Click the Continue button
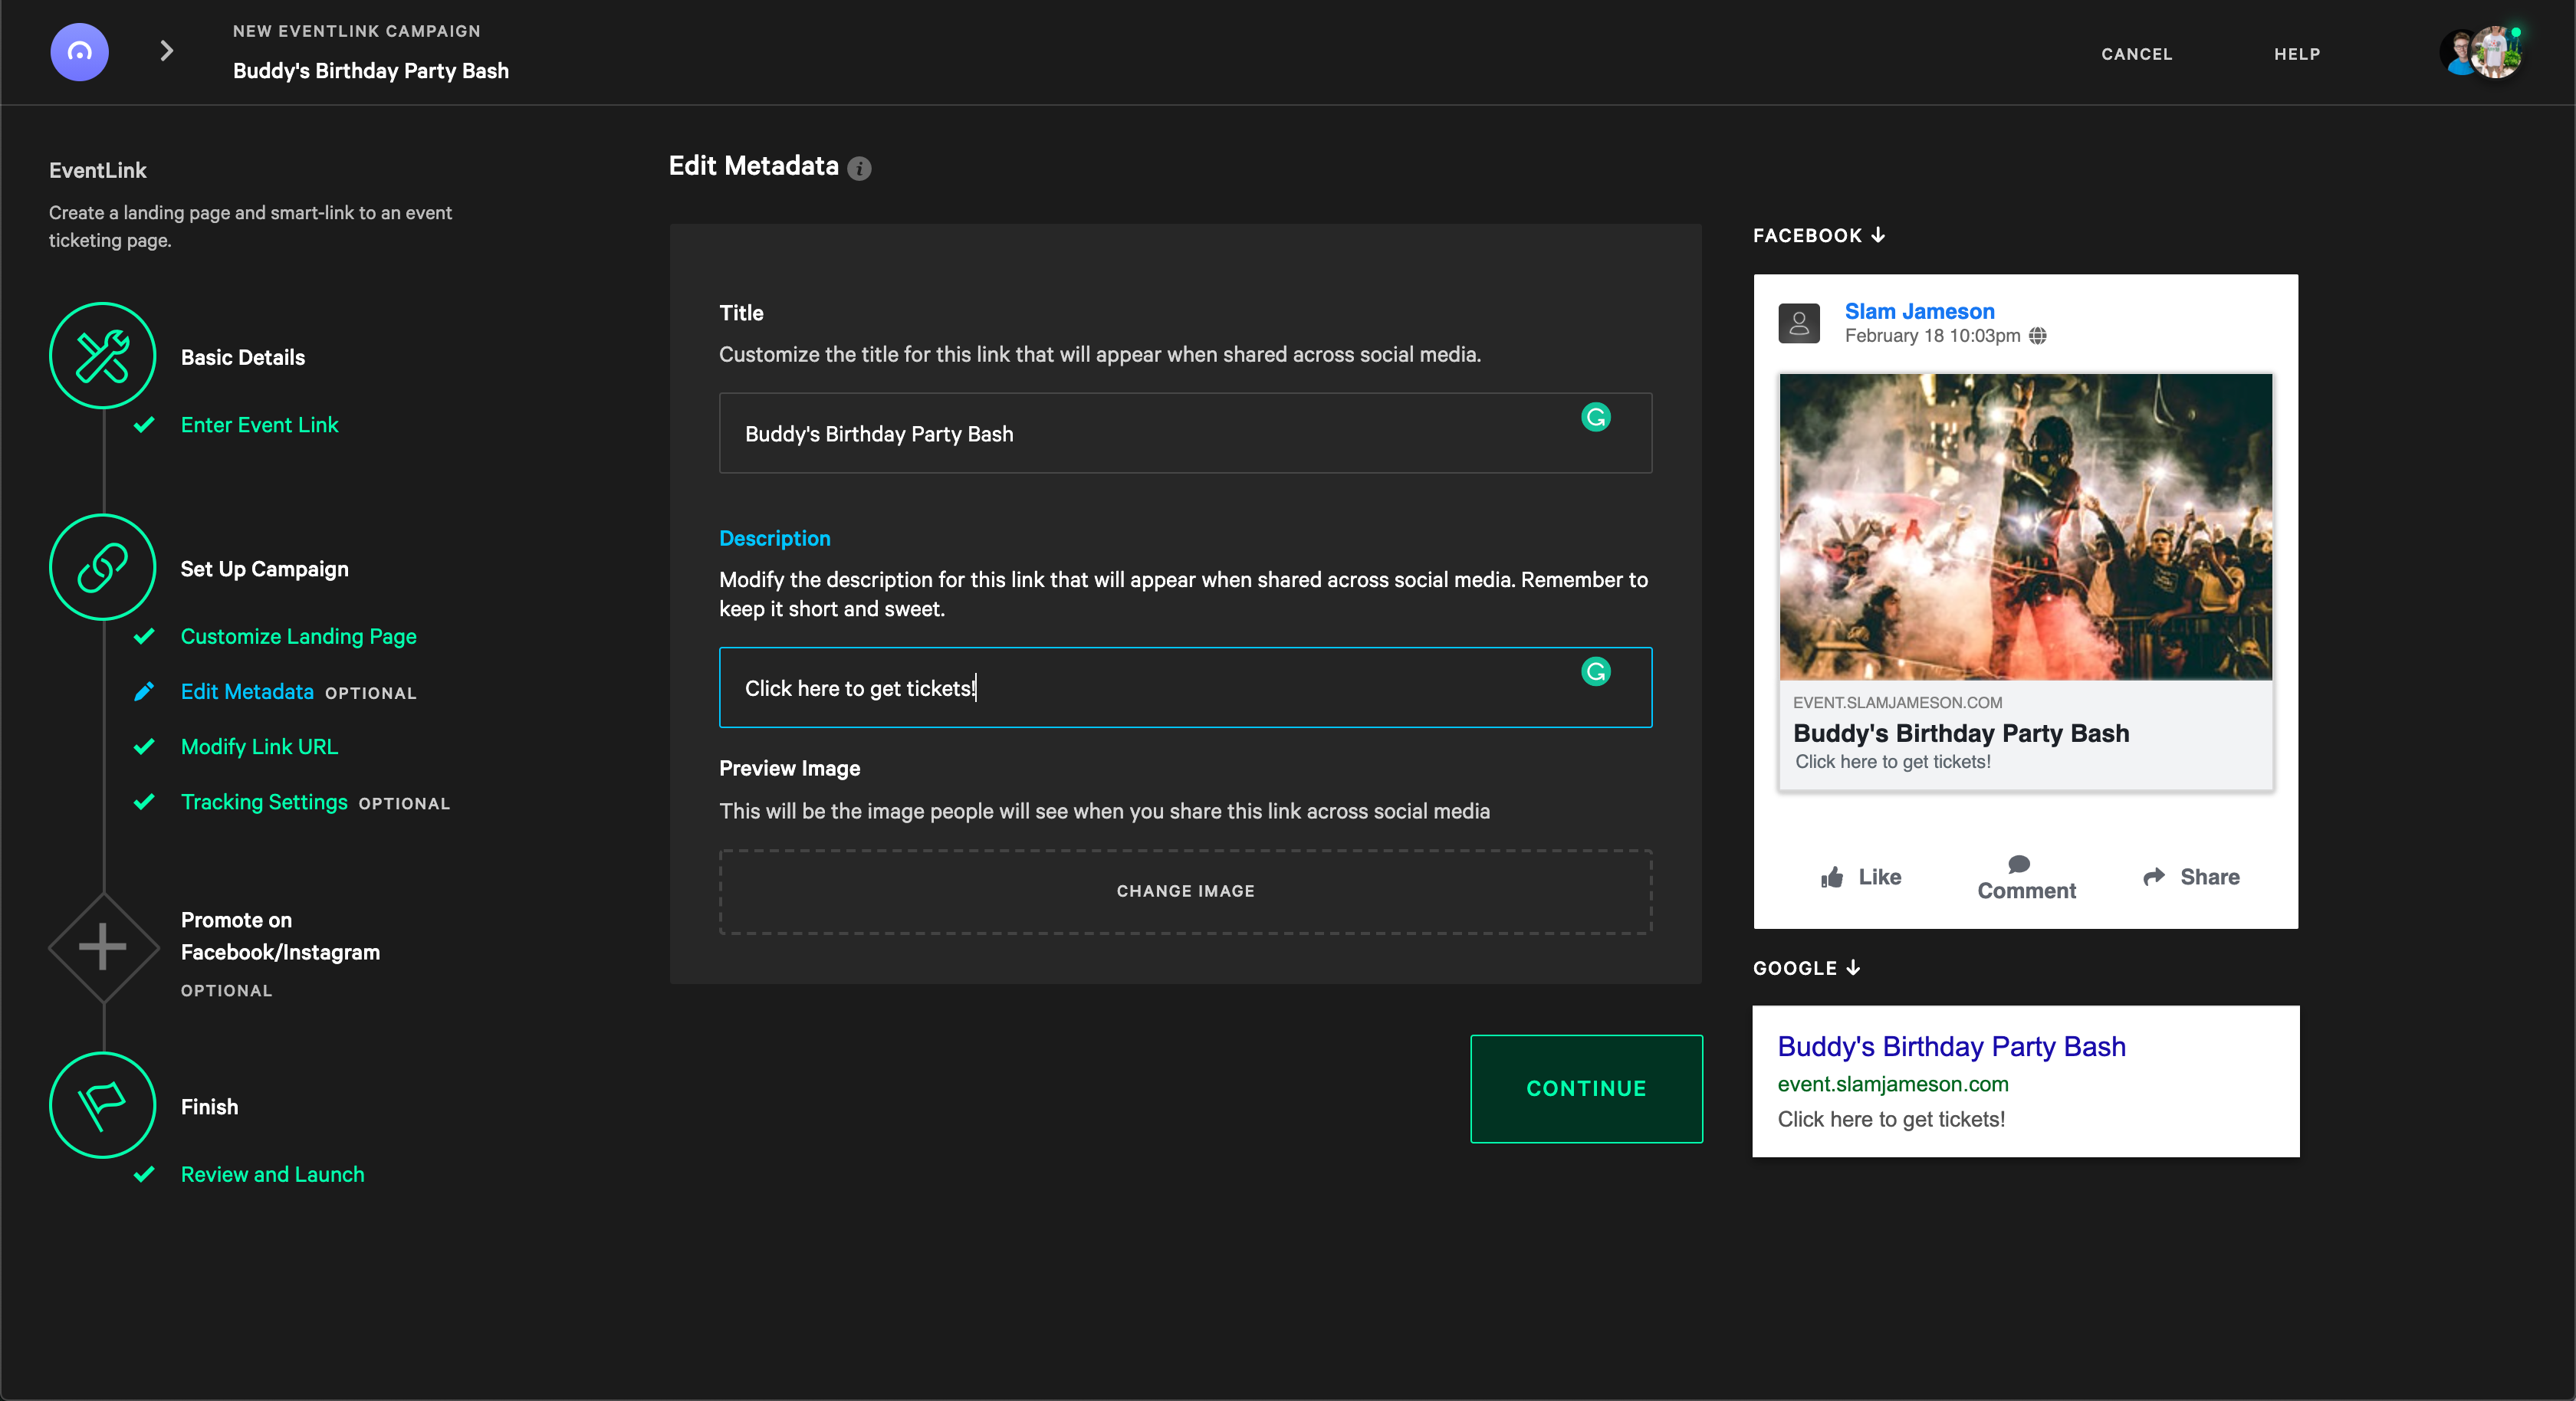 (1586, 1088)
